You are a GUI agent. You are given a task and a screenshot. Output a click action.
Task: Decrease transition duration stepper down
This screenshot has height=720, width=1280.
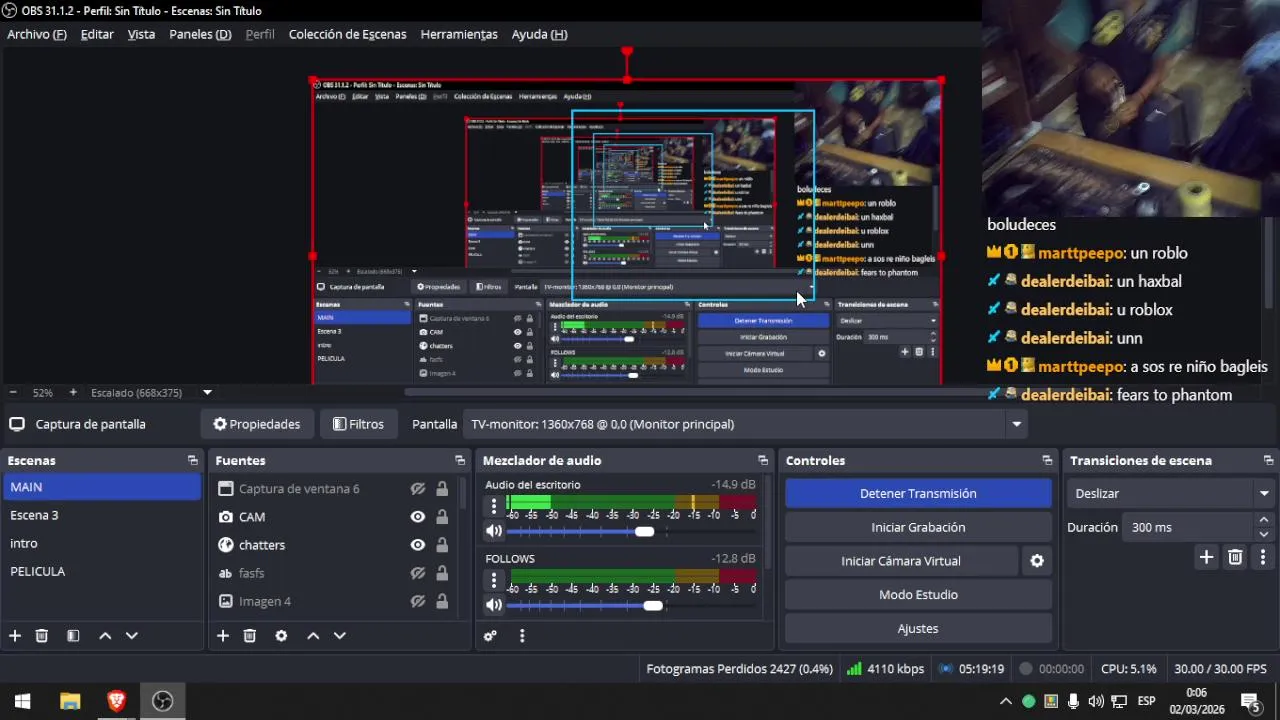coord(1264,534)
